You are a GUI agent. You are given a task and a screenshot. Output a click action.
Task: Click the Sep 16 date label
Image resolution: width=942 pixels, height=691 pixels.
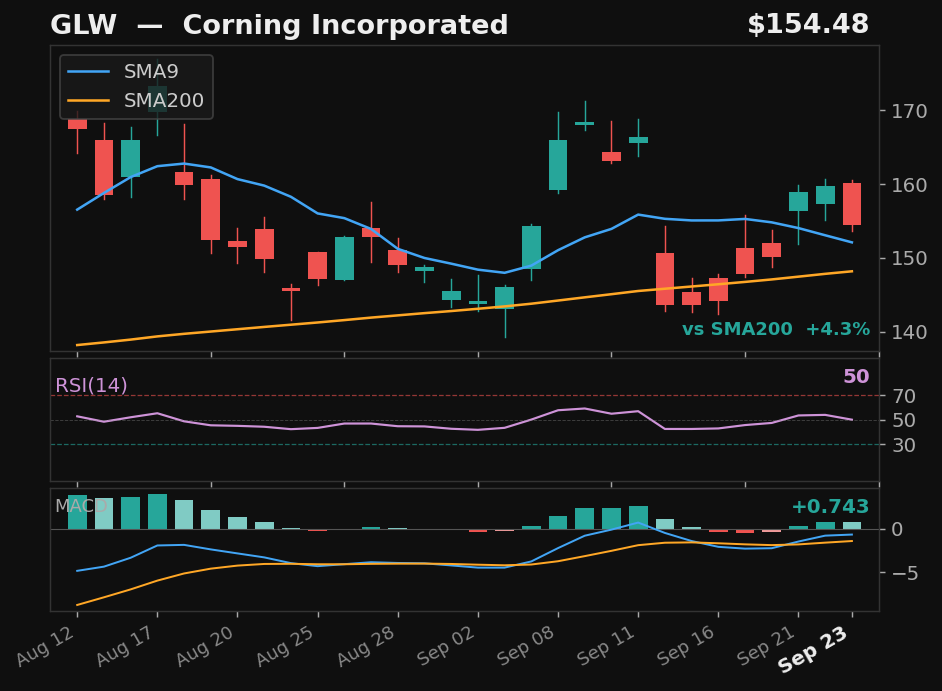(x=687, y=645)
